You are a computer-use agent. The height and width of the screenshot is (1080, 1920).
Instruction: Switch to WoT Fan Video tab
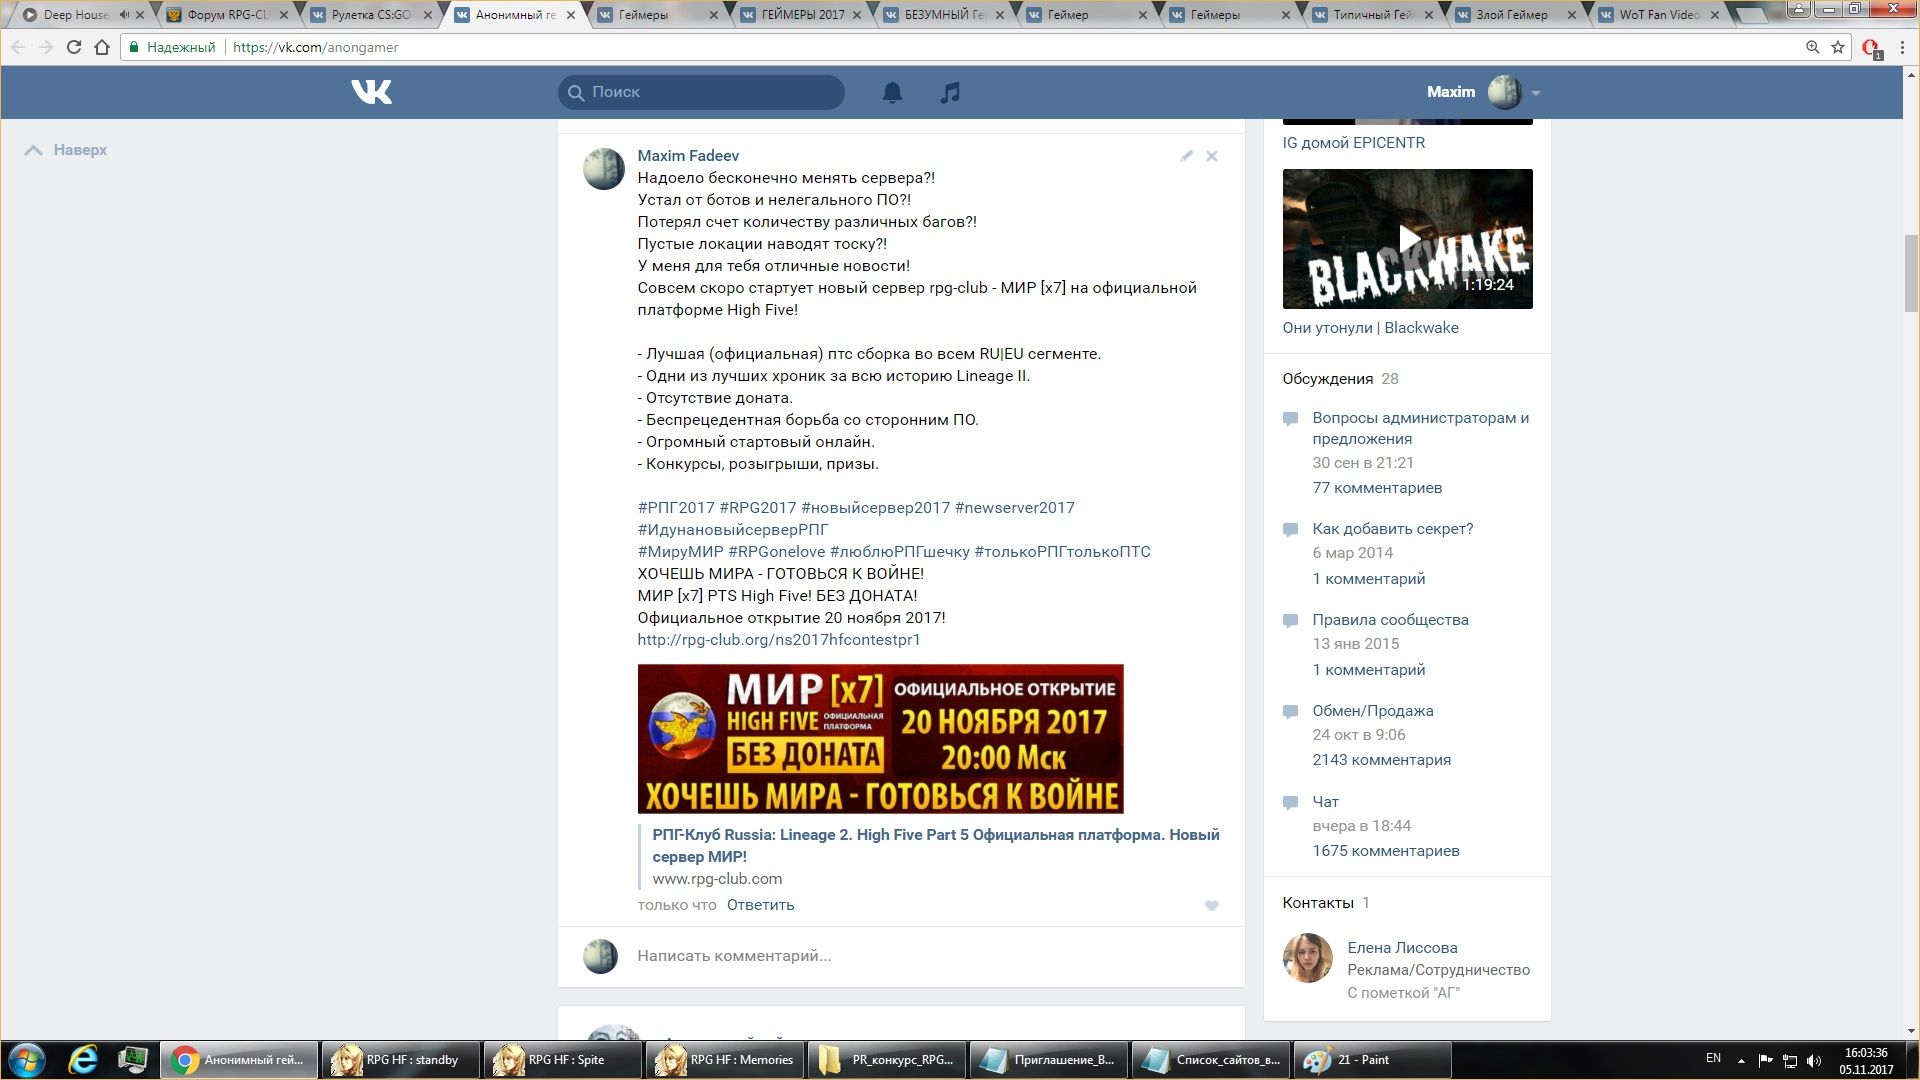coord(1659,15)
